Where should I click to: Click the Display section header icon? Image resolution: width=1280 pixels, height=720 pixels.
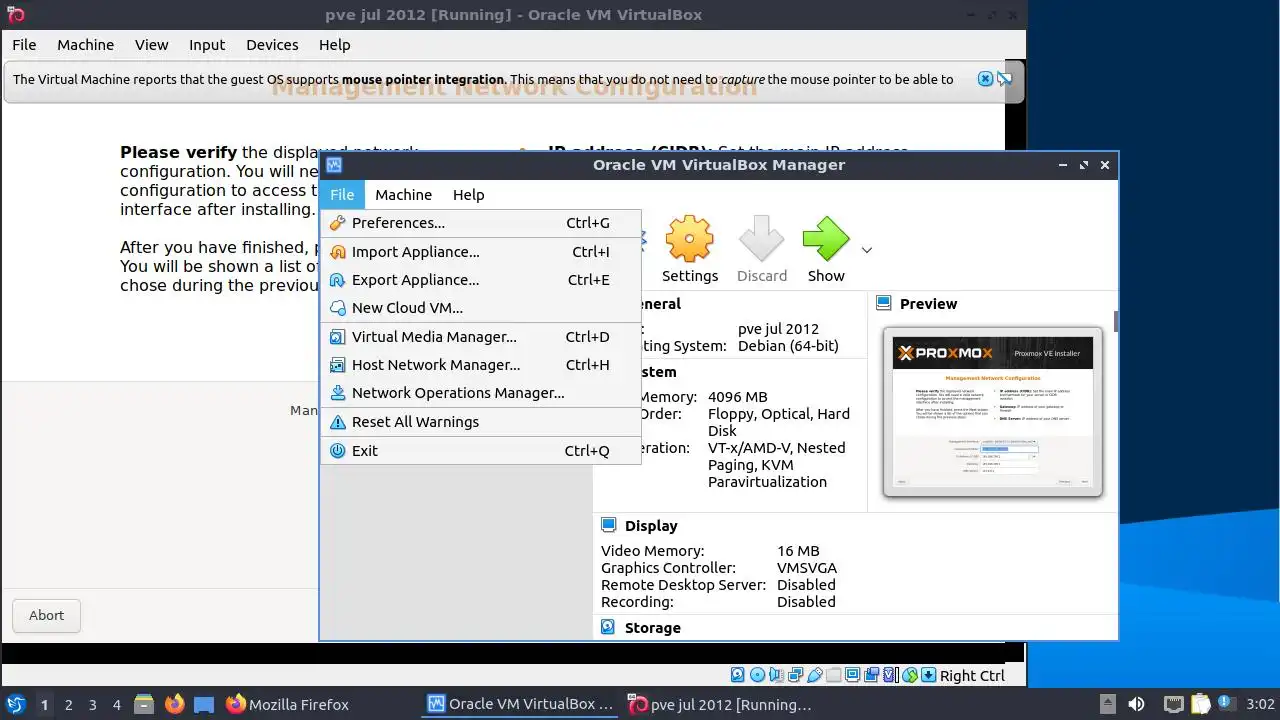[608, 525]
